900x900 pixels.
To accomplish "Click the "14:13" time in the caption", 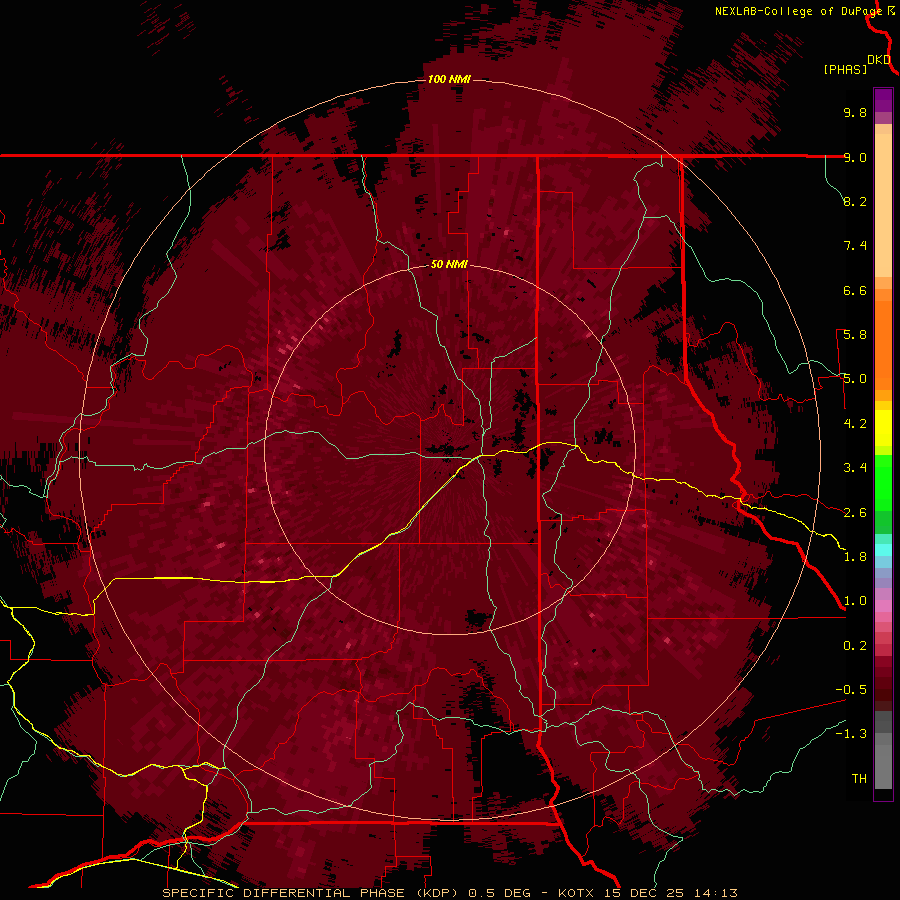I will [x=715, y=893].
